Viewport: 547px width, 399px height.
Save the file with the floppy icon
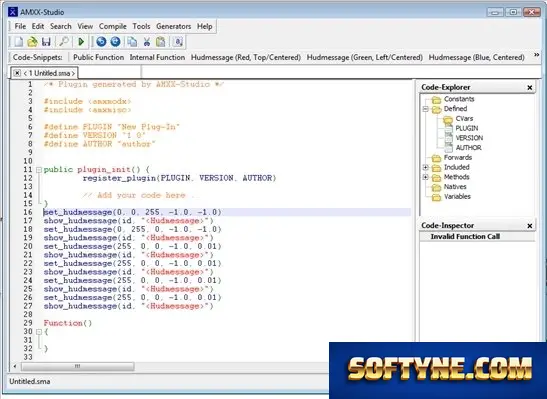[x=46, y=42]
